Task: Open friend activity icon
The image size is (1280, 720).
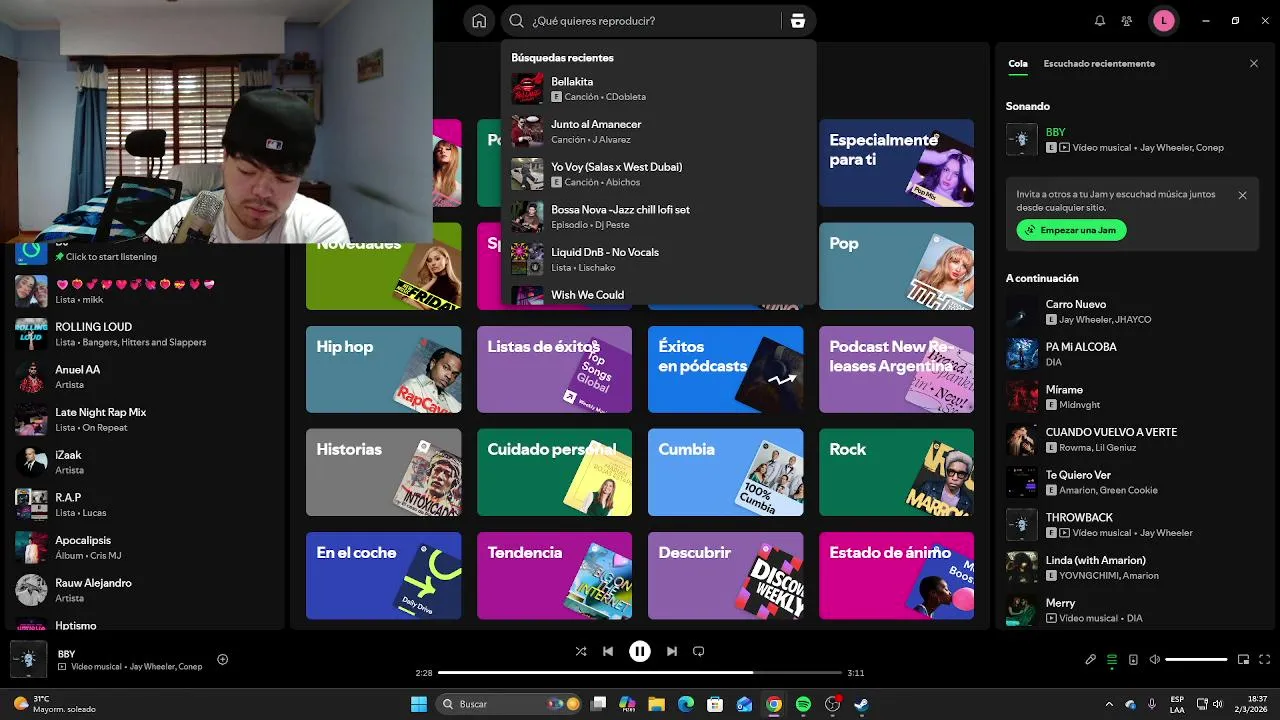Action: [x=1127, y=21]
